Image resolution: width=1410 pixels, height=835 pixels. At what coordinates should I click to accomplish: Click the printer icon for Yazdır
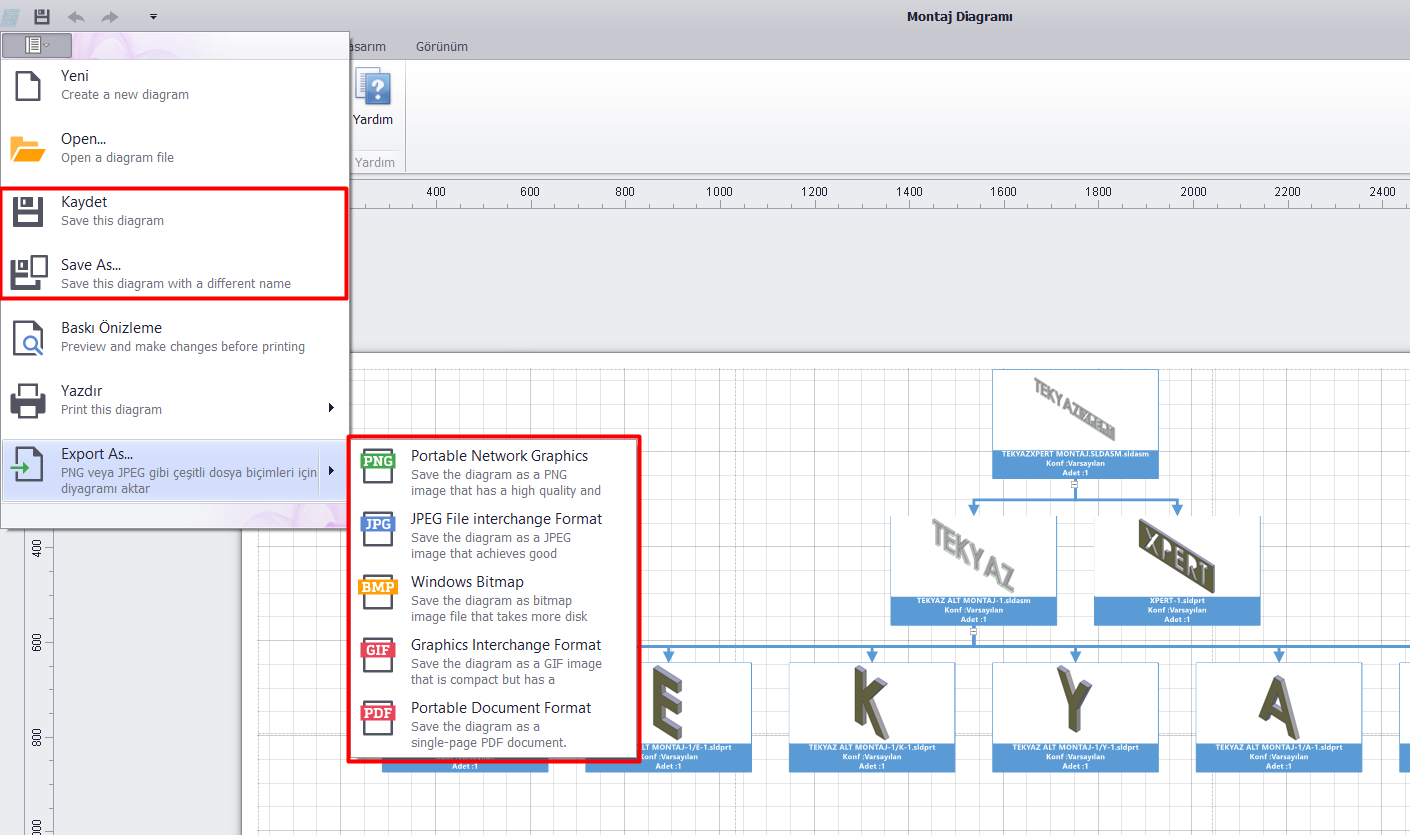point(28,401)
